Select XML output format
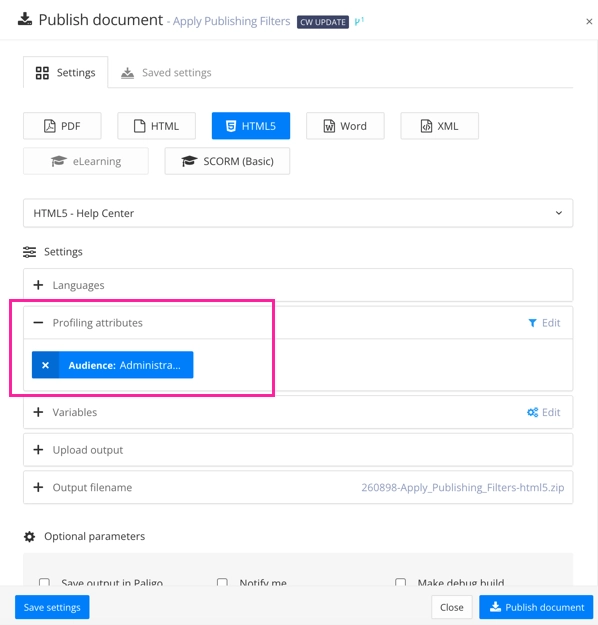The width and height of the screenshot is (598, 625). pos(439,126)
